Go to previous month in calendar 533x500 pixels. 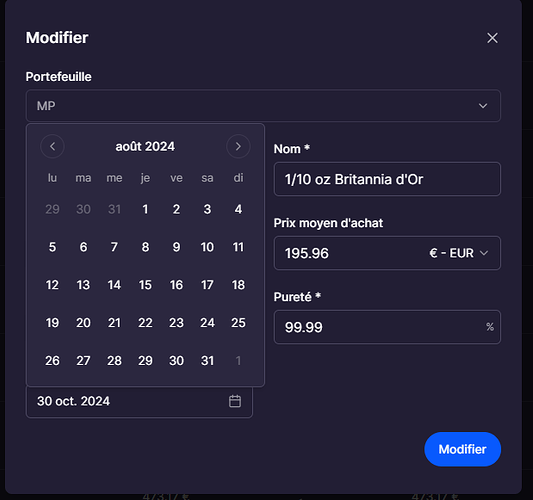coord(52,146)
